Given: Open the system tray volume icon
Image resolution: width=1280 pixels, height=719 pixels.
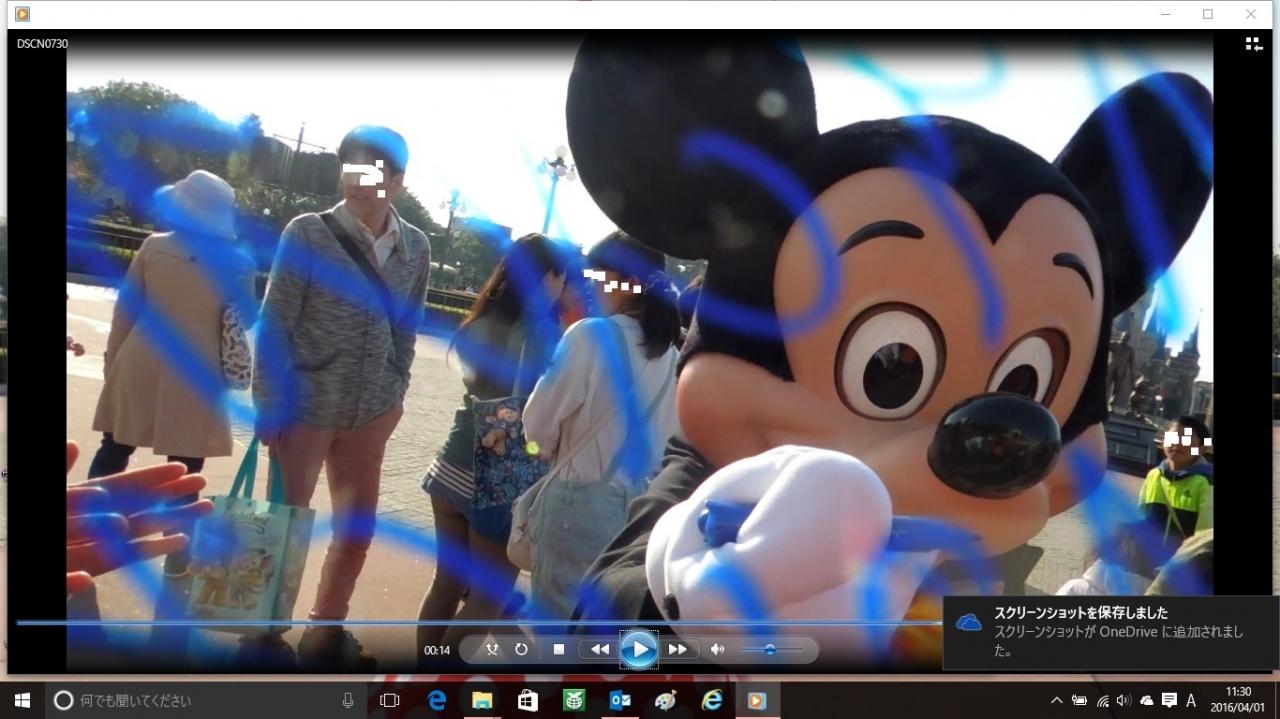Looking at the screenshot, I should (x=1124, y=701).
